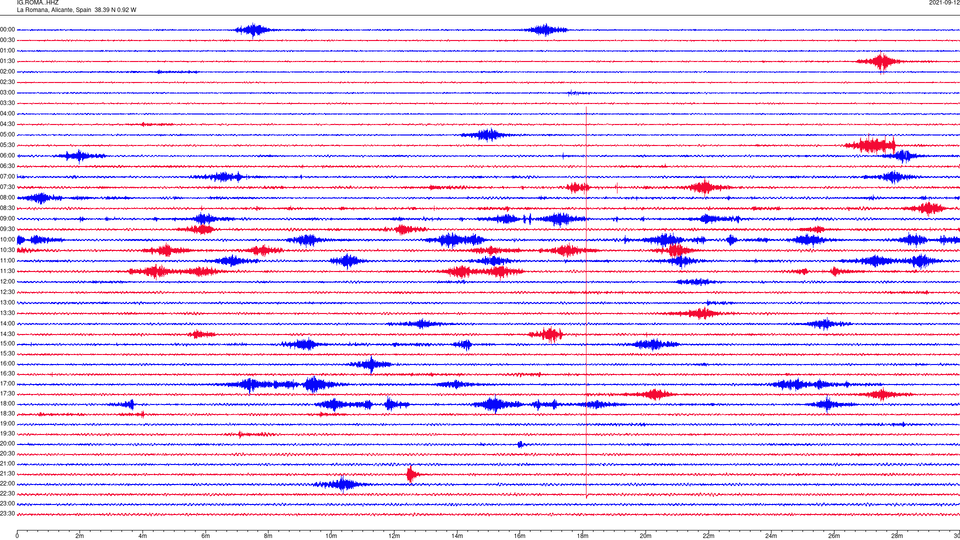Click the 6m tick label on x-axis
This screenshot has height=540, width=960.
(x=206, y=536)
